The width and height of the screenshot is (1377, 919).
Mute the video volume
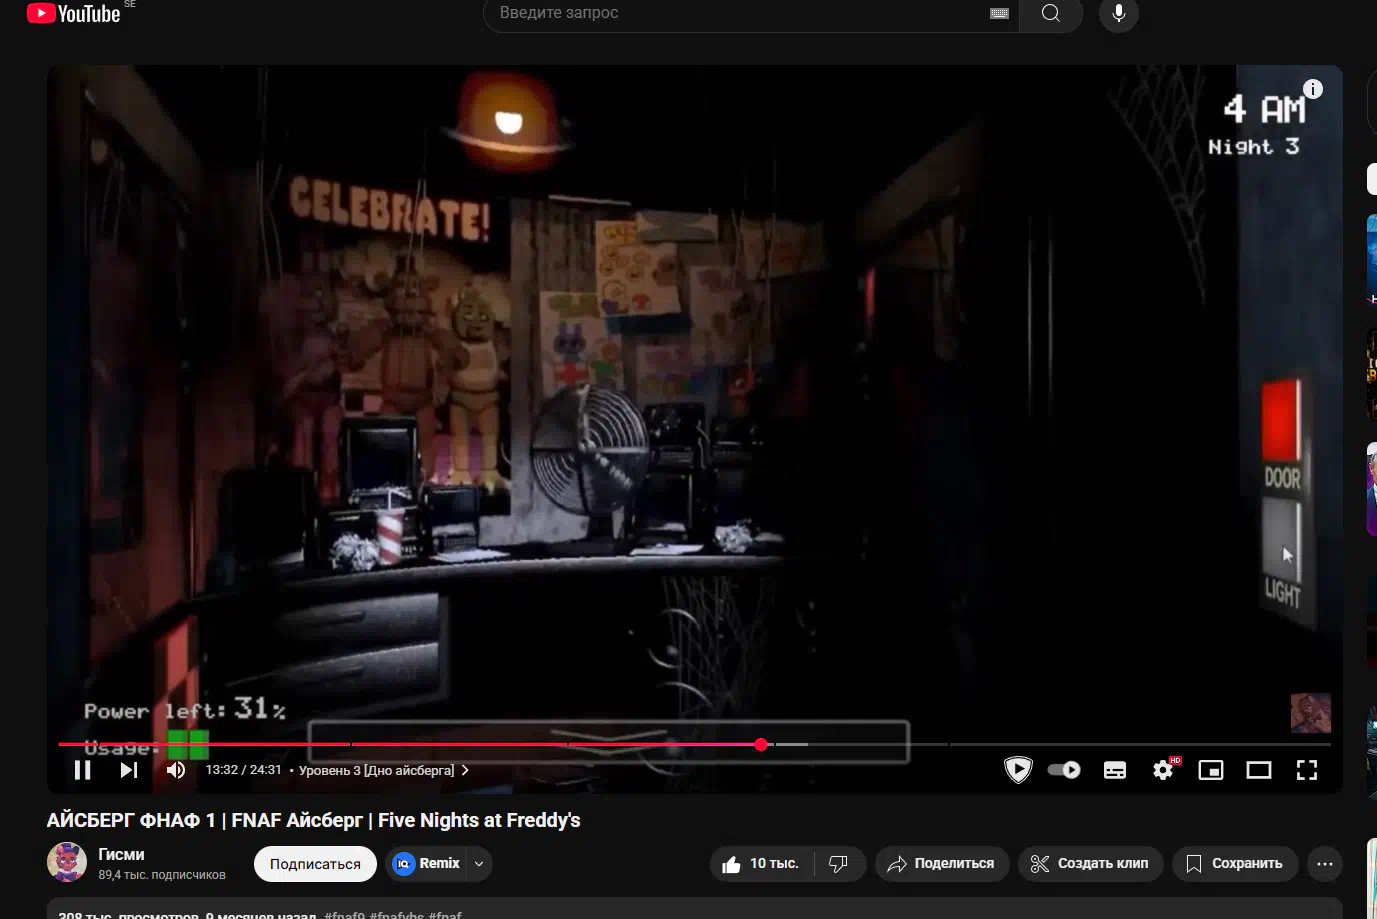pyautogui.click(x=176, y=770)
